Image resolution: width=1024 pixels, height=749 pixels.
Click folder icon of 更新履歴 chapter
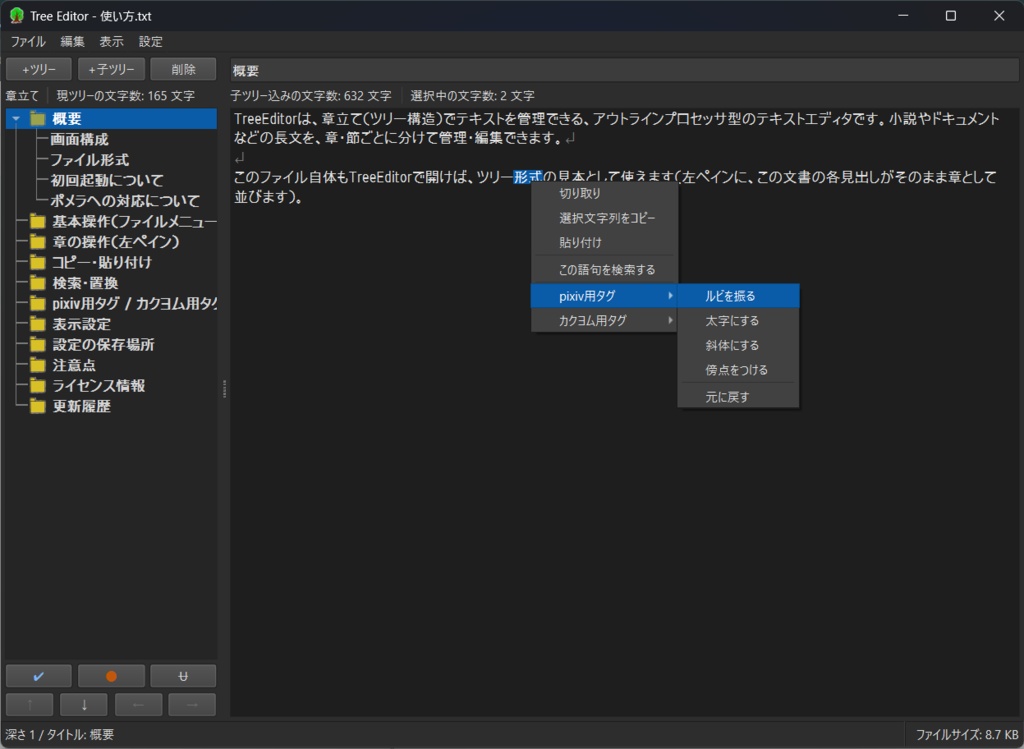tap(38, 406)
